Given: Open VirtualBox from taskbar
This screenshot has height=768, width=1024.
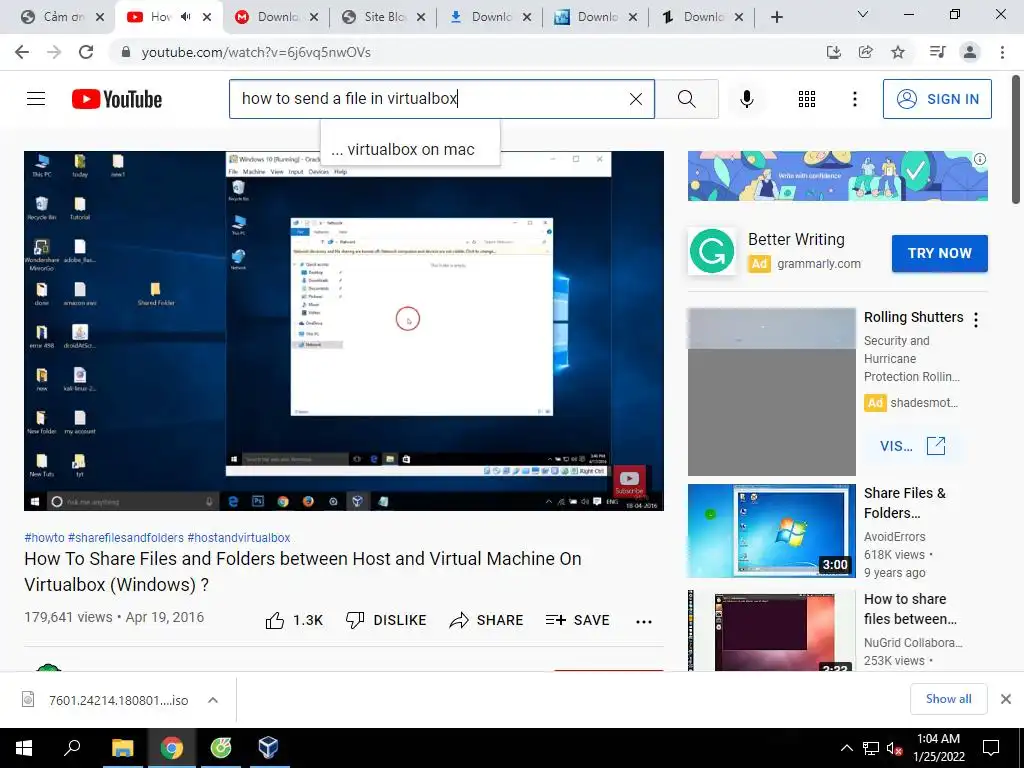Looking at the screenshot, I should click(x=268, y=748).
